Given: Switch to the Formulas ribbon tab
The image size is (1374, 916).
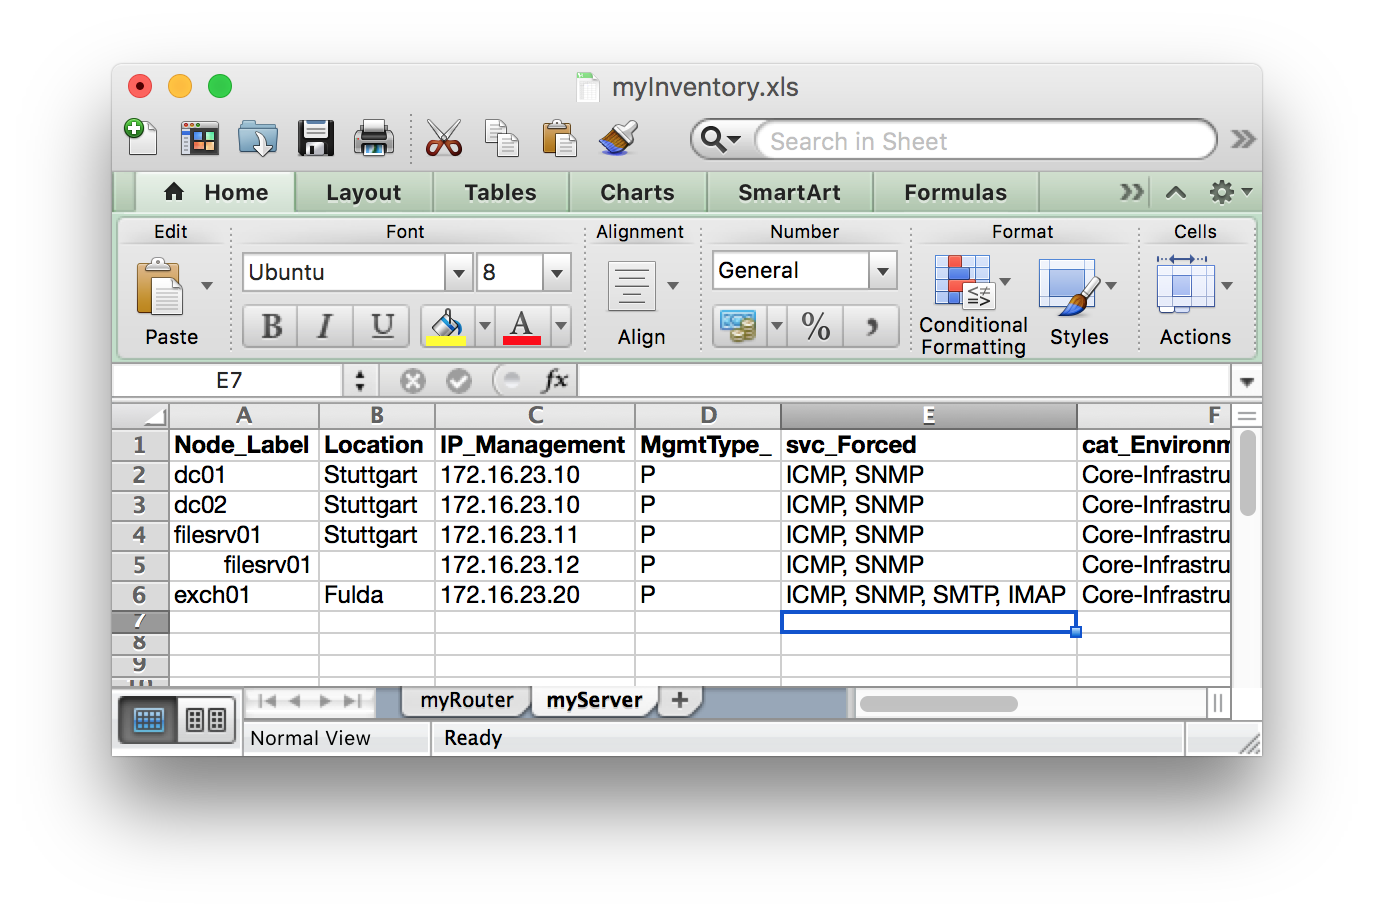Looking at the screenshot, I should point(955,192).
